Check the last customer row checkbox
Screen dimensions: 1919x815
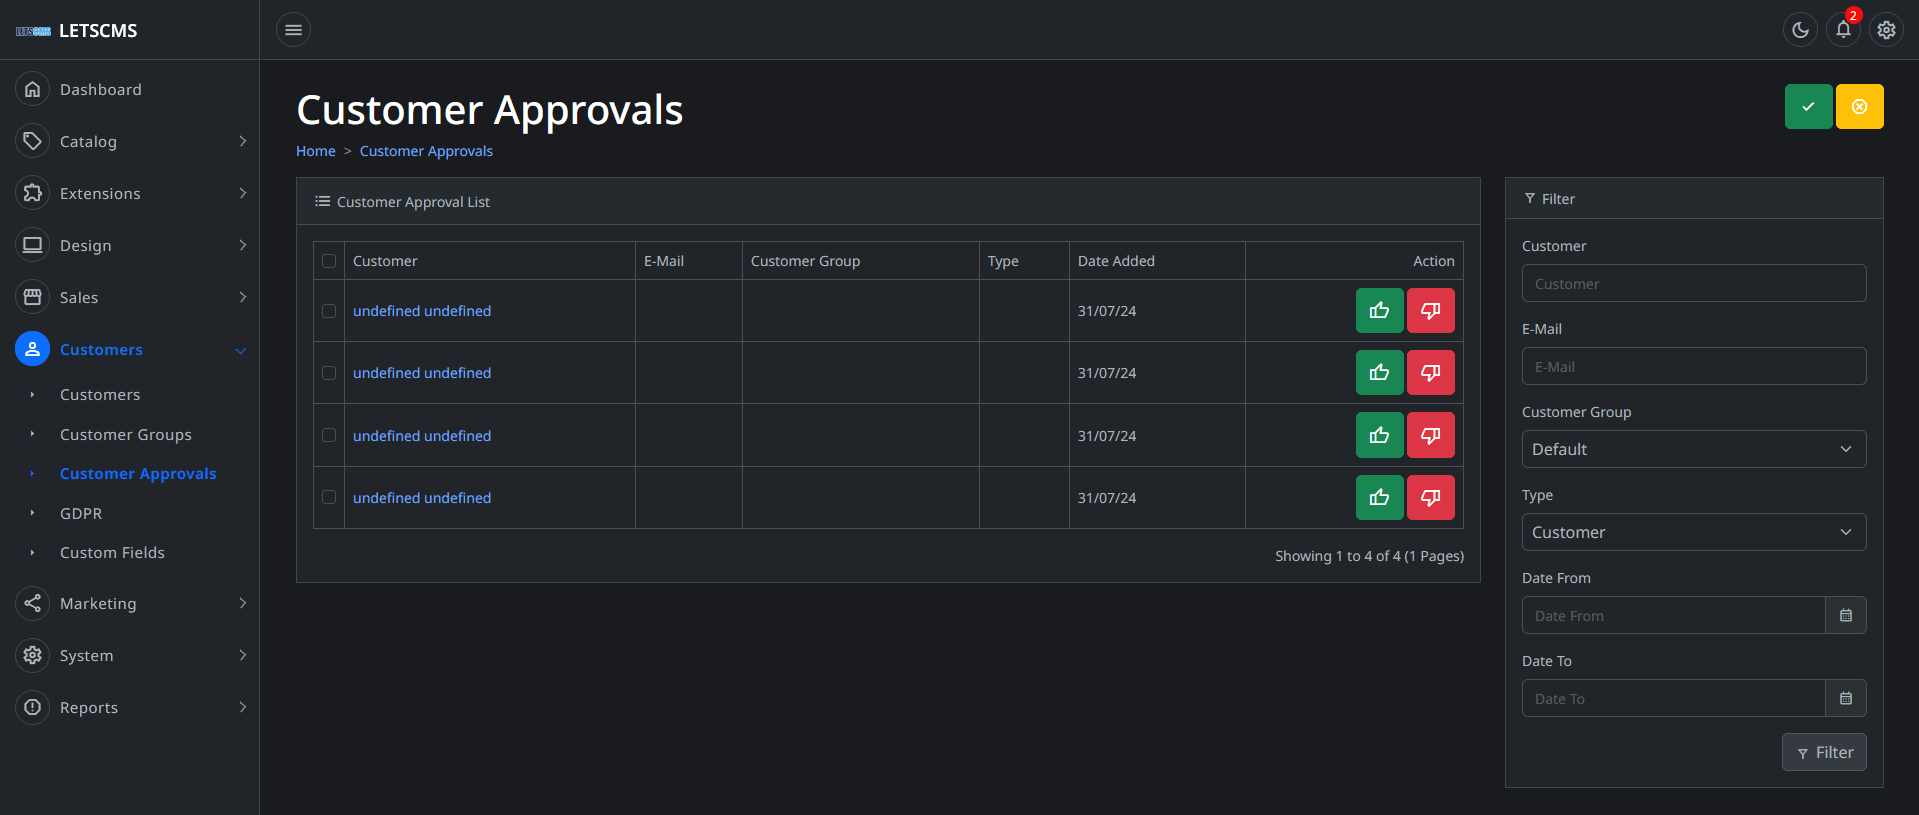[329, 497]
